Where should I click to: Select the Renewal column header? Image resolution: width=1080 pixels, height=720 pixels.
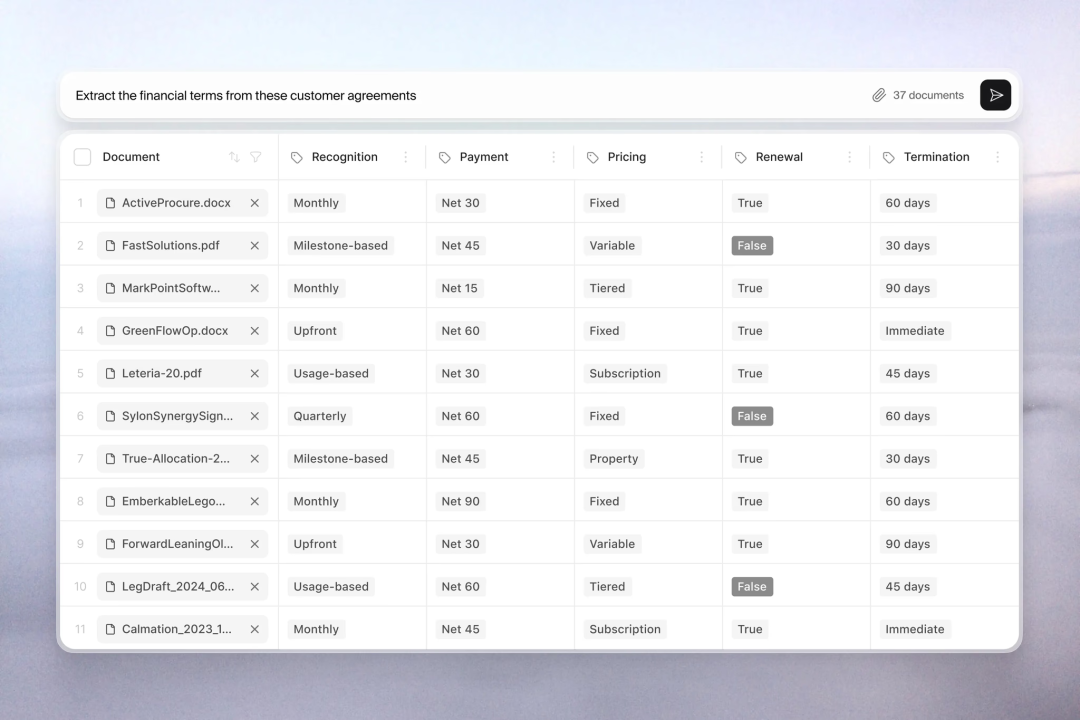pyautogui.click(x=779, y=157)
